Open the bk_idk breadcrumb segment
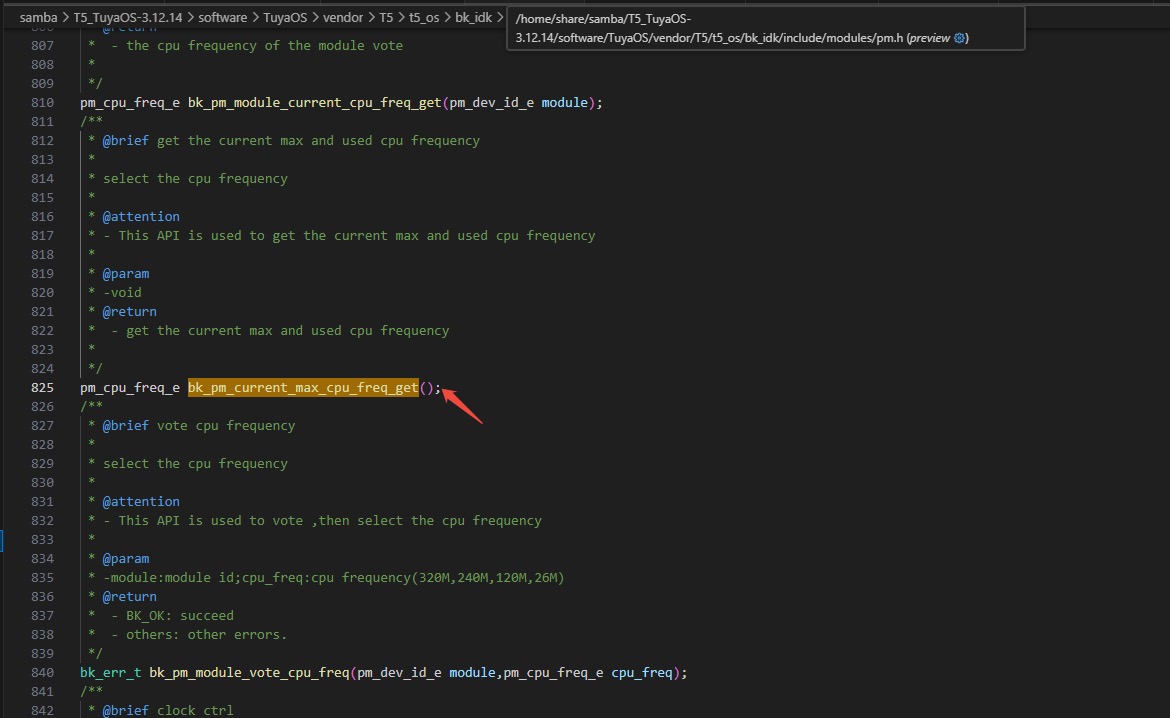 [x=473, y=18]
